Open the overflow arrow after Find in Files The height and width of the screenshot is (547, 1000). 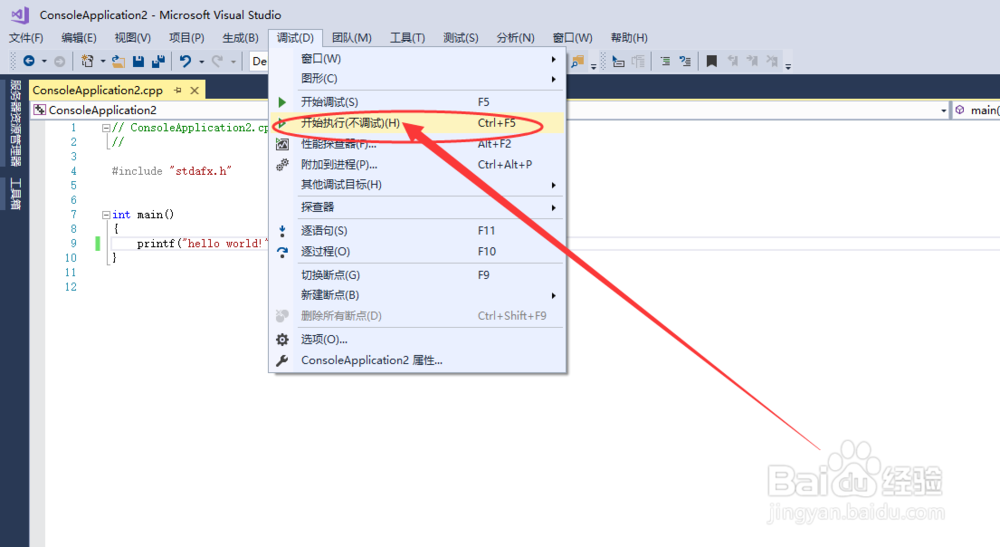(x=593, y=66)
